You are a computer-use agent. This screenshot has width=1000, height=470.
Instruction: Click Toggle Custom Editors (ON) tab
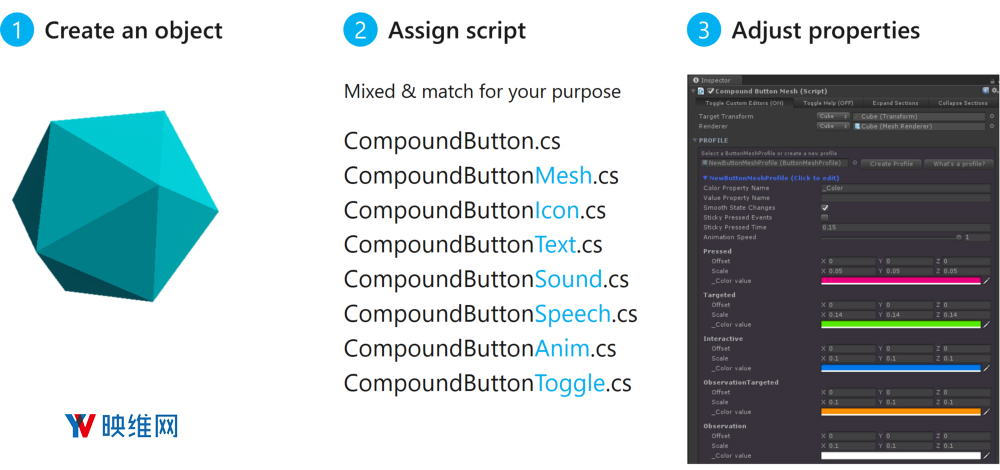[x=743, y=103]
